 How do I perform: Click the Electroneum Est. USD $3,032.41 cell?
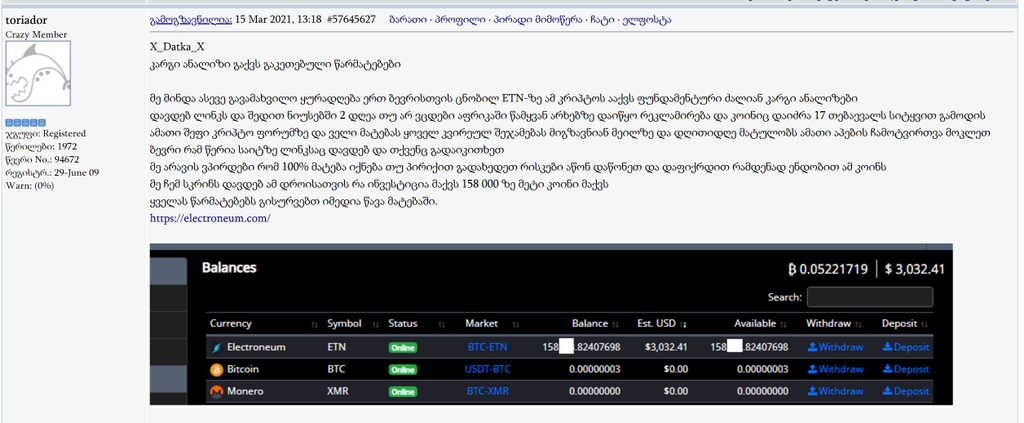[665, 347]
